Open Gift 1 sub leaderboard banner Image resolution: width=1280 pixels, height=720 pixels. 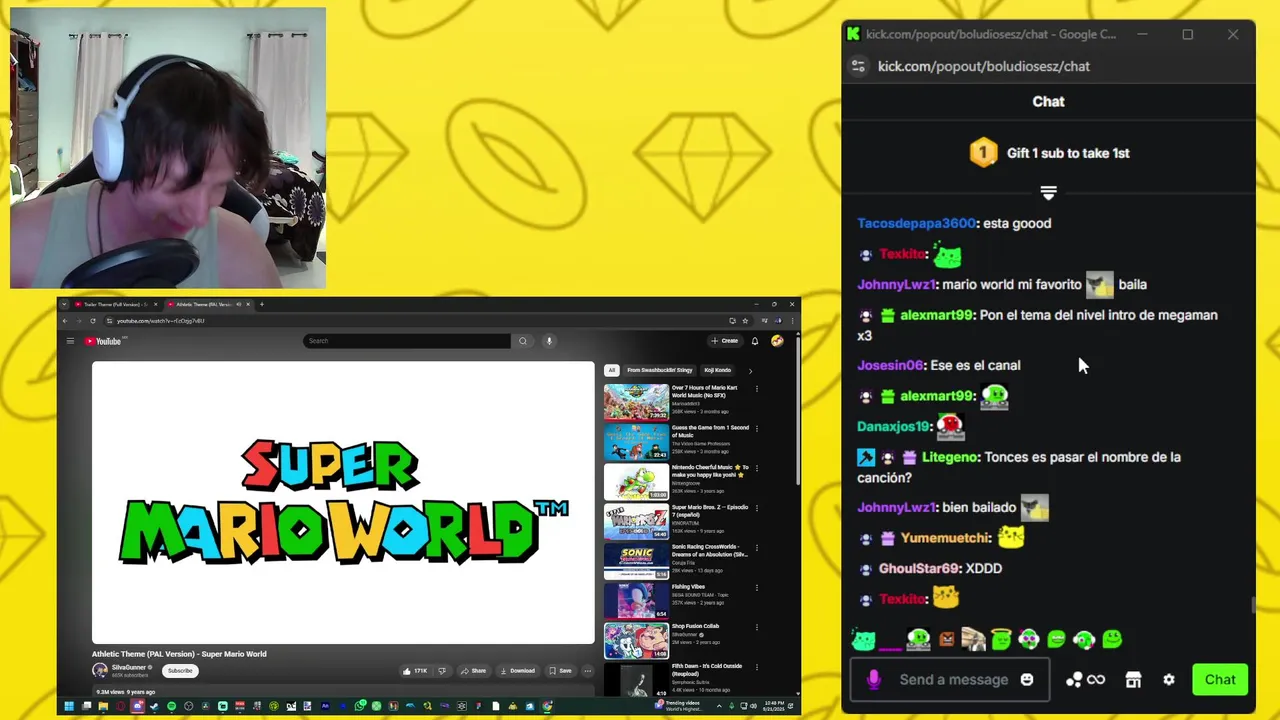pos(1048,153)
